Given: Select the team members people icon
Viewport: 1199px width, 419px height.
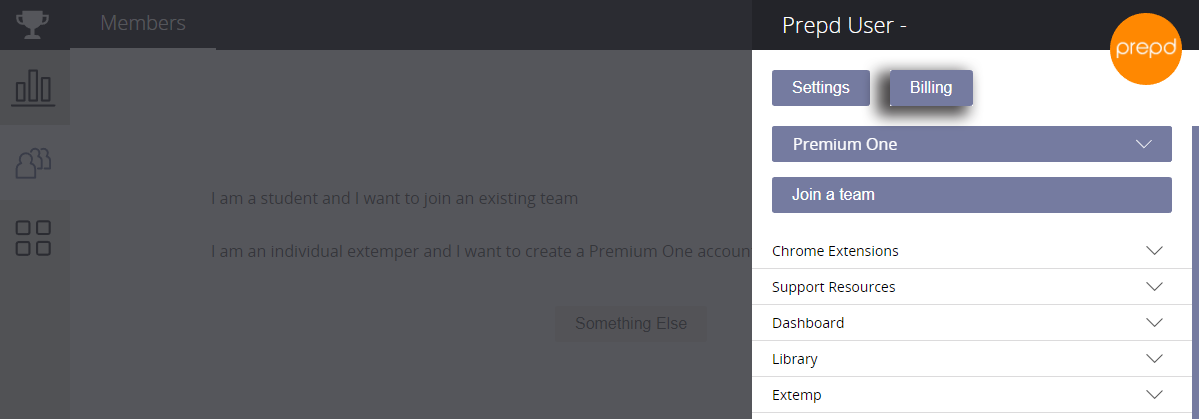Looking at the screenshot, I should pos(34,163).
